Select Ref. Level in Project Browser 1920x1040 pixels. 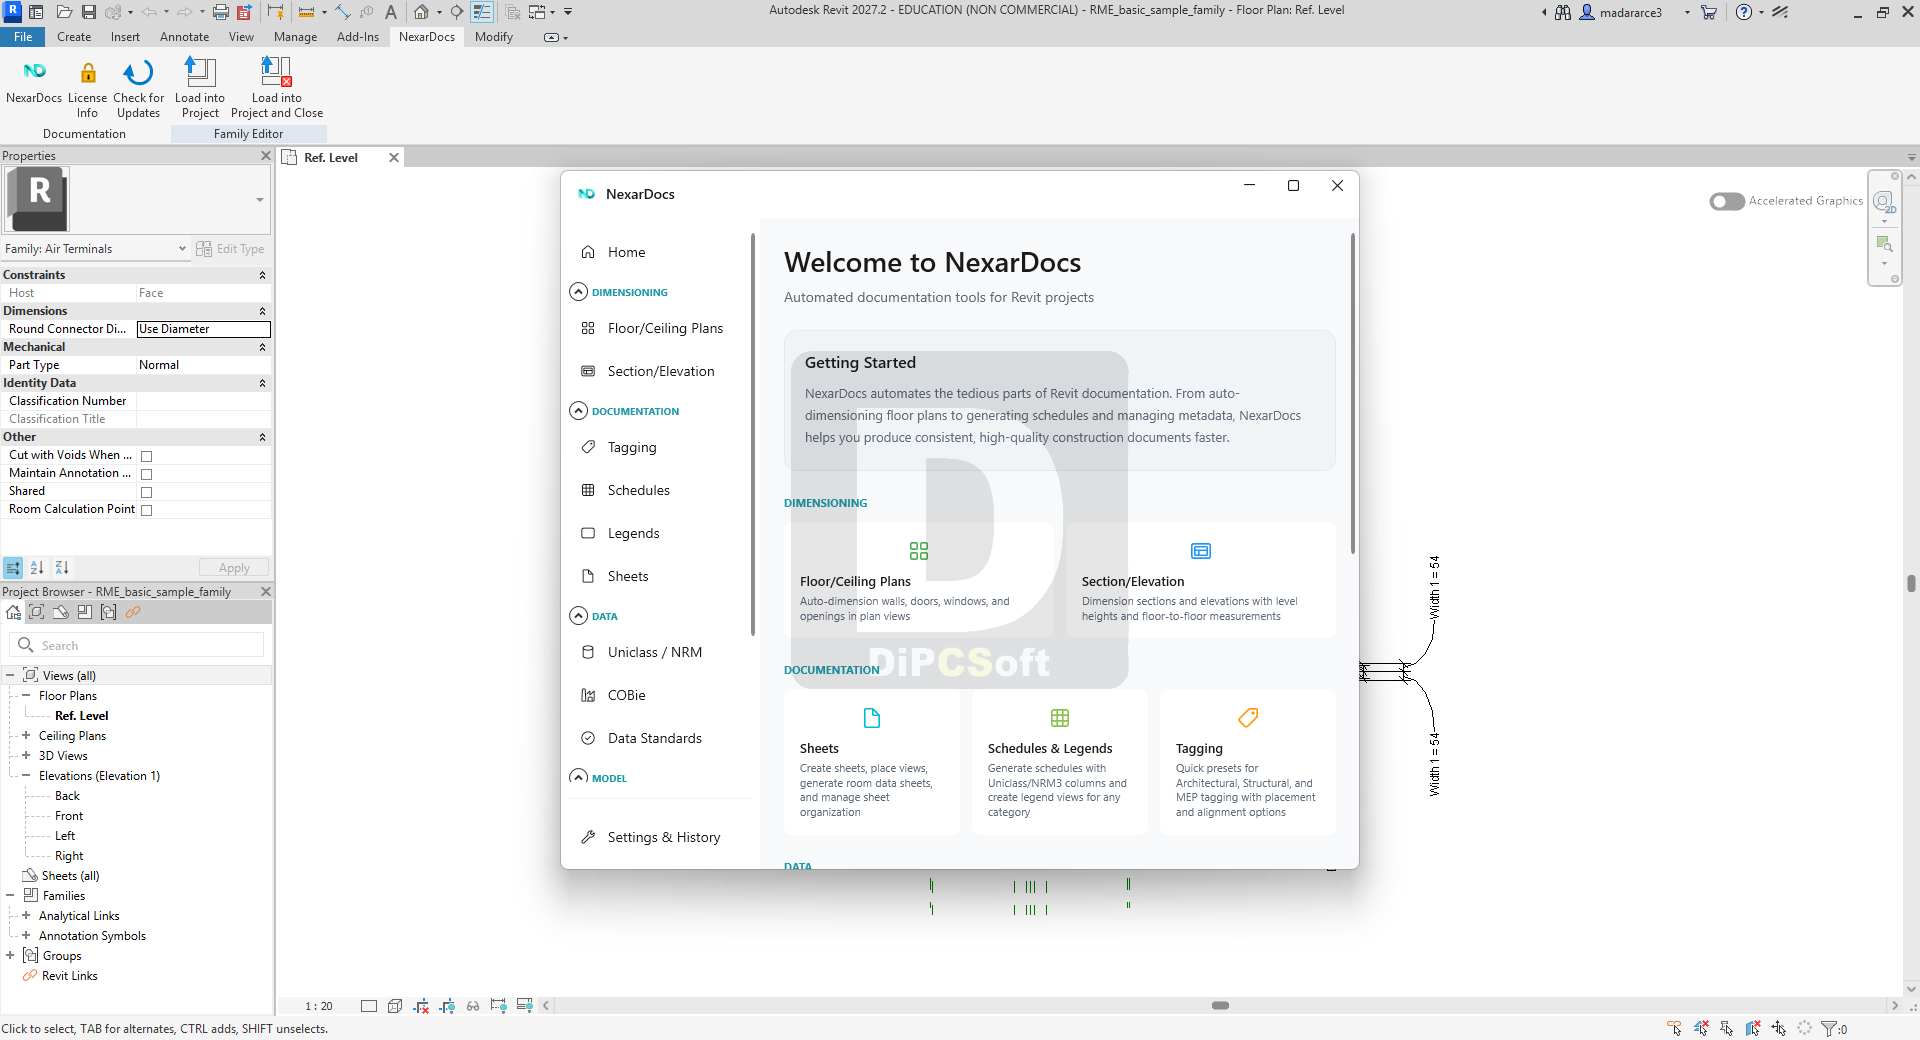pyautogui.click(x=82, y=716)
